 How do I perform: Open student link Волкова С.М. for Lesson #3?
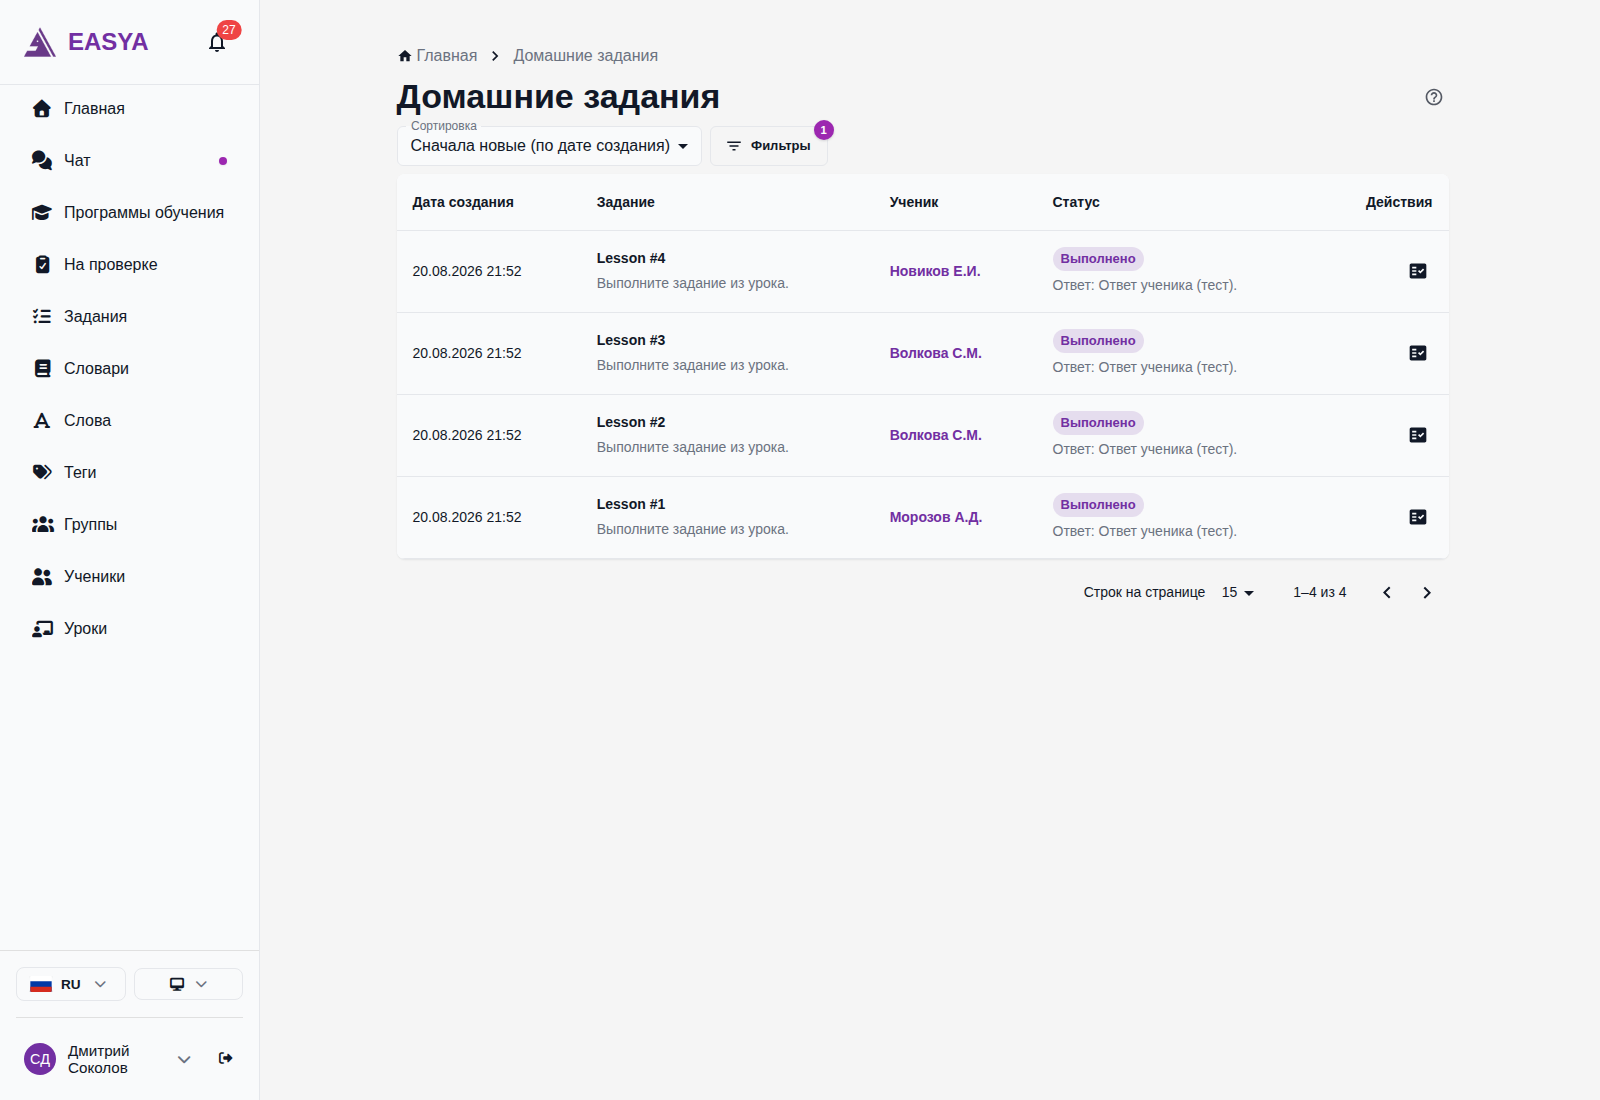pyautogui.click(x=936, y=353)
